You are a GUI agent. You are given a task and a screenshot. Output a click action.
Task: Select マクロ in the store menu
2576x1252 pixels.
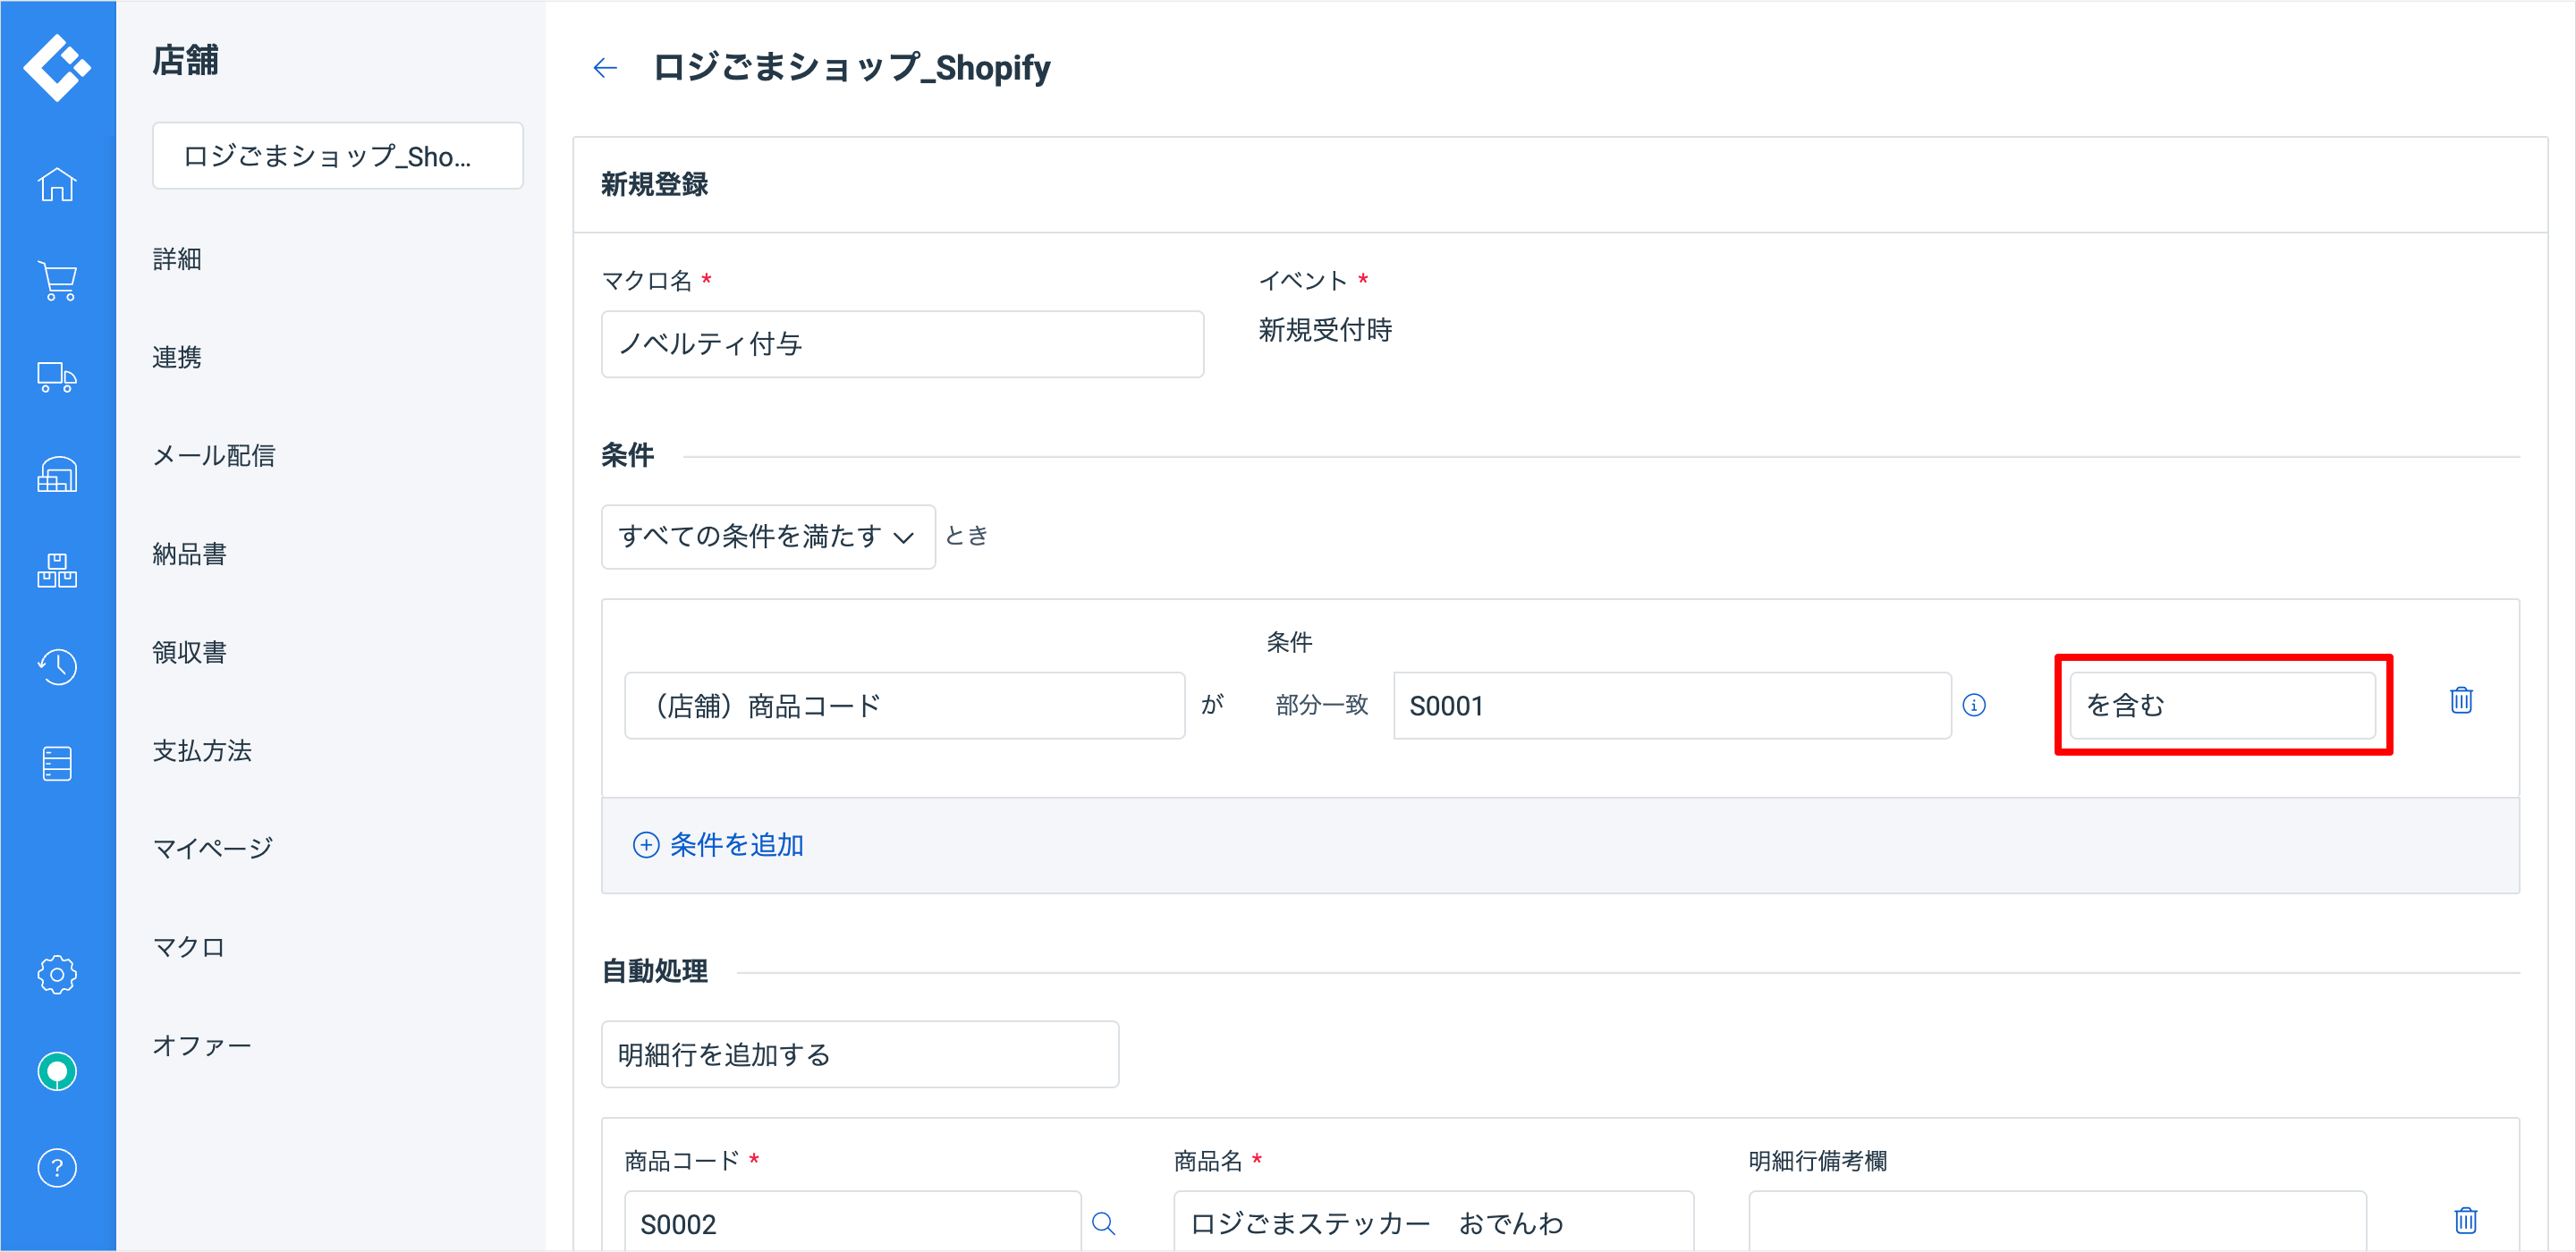point(188,947)
